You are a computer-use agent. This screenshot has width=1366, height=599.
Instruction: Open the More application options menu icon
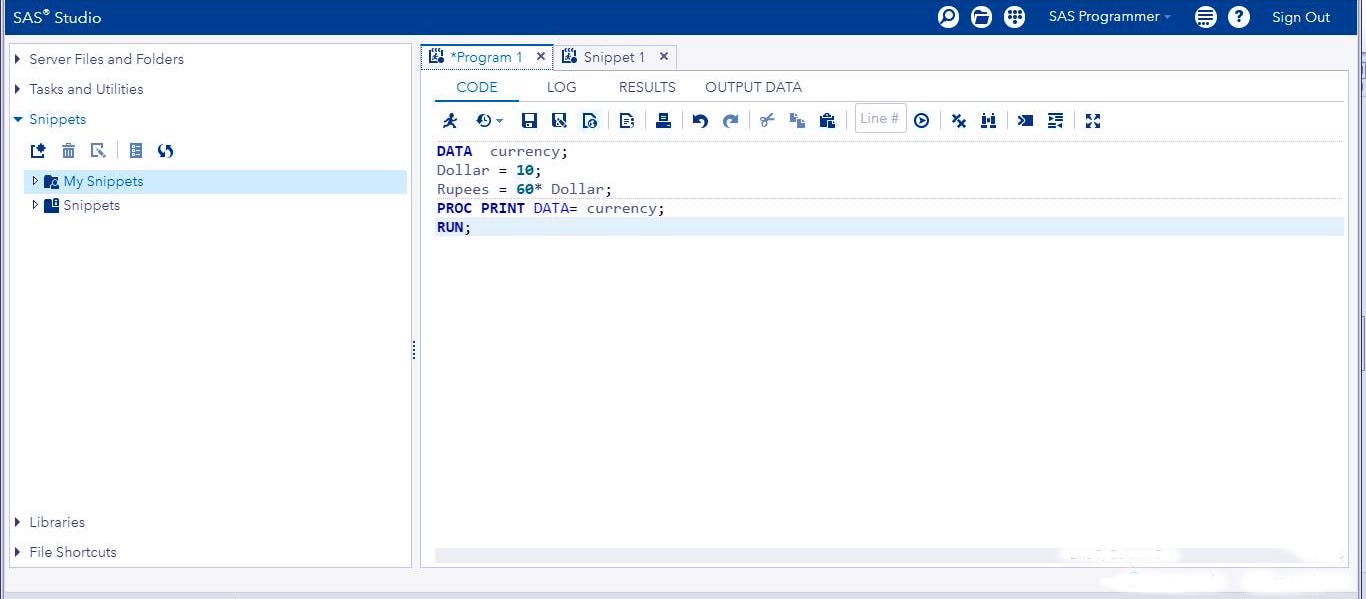point(1205,17)
